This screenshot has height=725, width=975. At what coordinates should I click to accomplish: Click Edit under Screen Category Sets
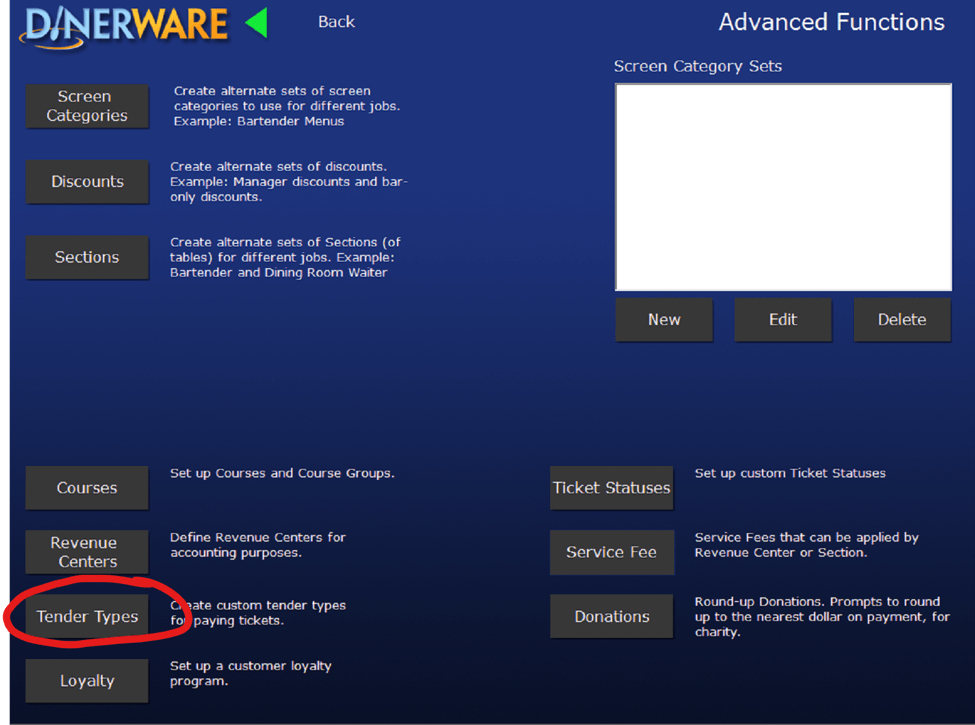pos(783,320)
